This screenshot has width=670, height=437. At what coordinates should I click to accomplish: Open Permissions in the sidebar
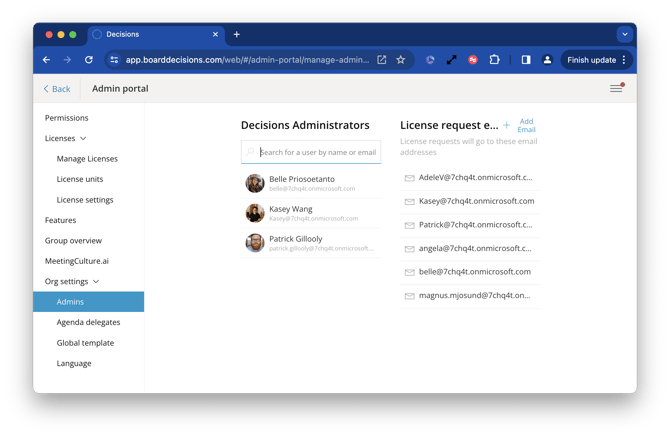pyautogui.click(x=66, y=118)
